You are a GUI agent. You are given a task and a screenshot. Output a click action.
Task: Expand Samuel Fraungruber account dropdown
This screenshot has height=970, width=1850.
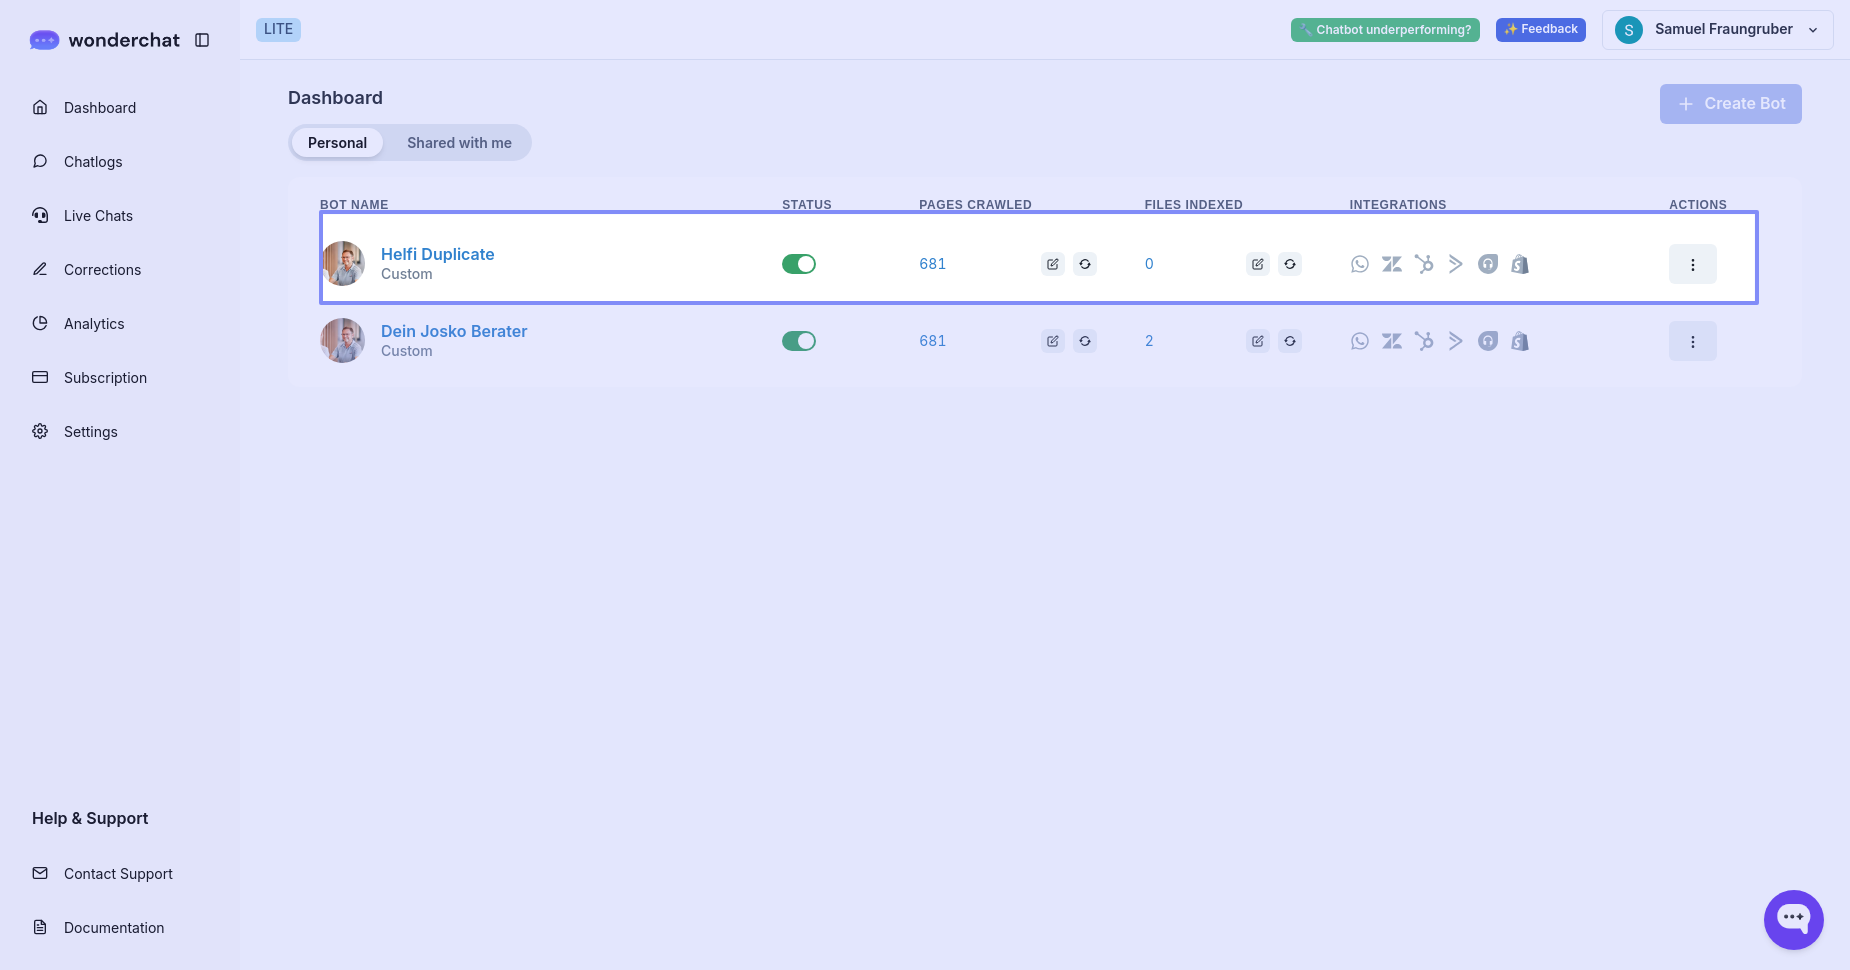(x=1717, y=30)
